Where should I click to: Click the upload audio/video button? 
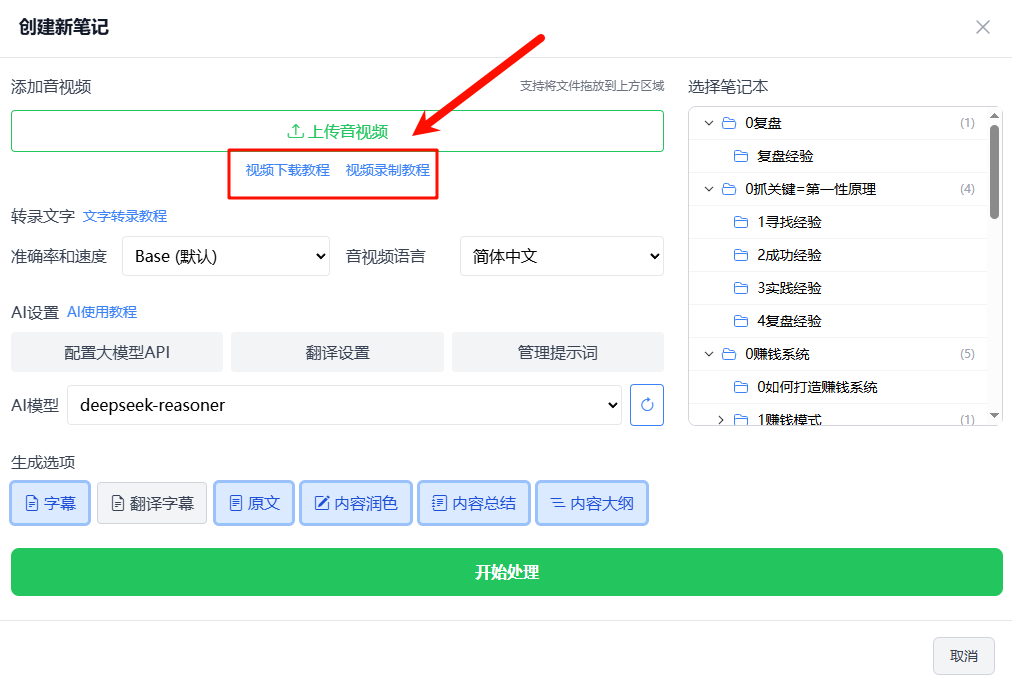337,131
